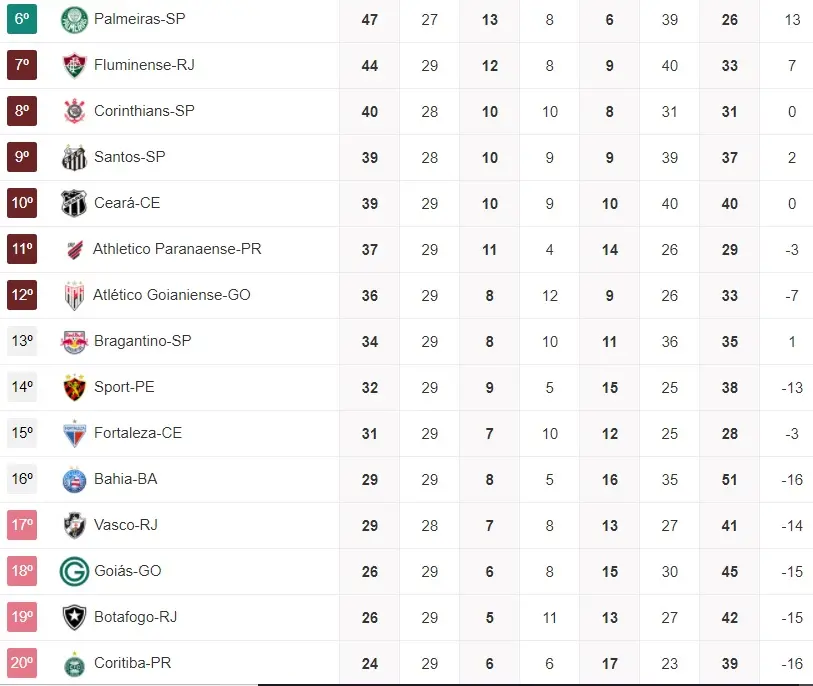The height and width of the screenshot is (686, 813).
Task: Click the Bragantino club crest
Action: [x=74, y=341]
